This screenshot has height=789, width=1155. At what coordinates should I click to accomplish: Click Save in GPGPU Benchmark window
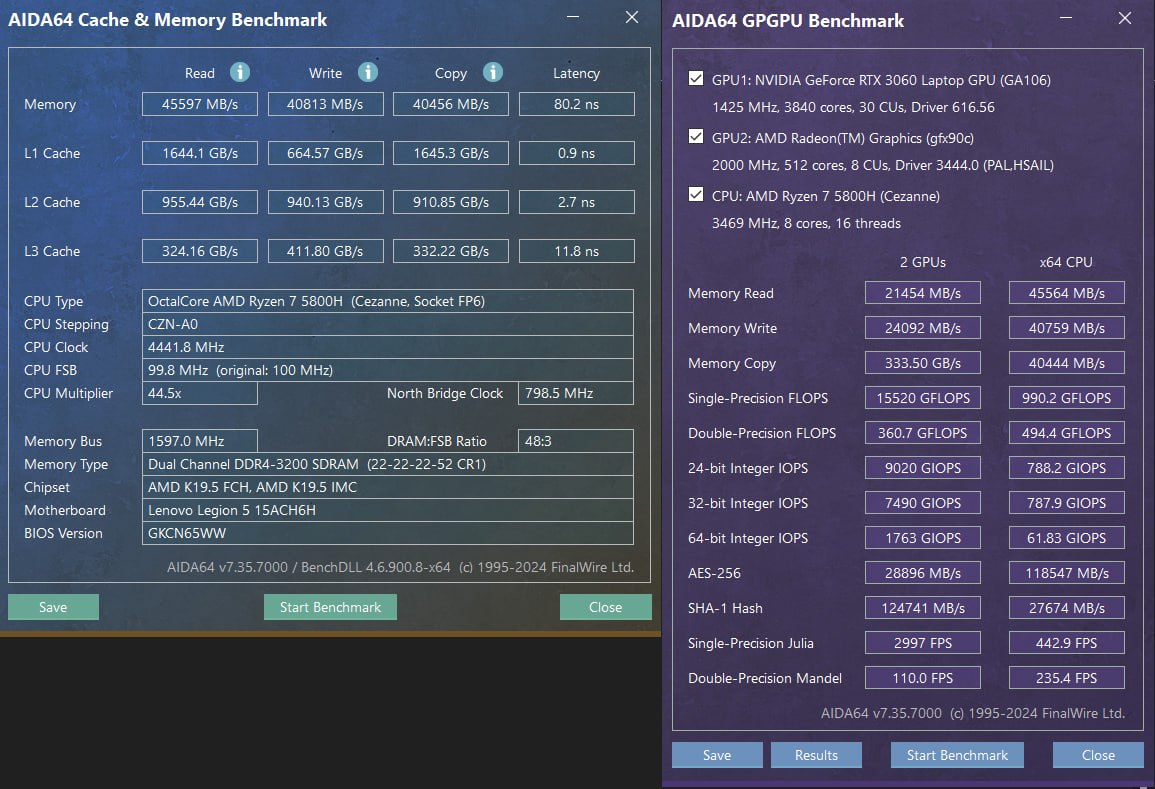click(x=717, y=755)
